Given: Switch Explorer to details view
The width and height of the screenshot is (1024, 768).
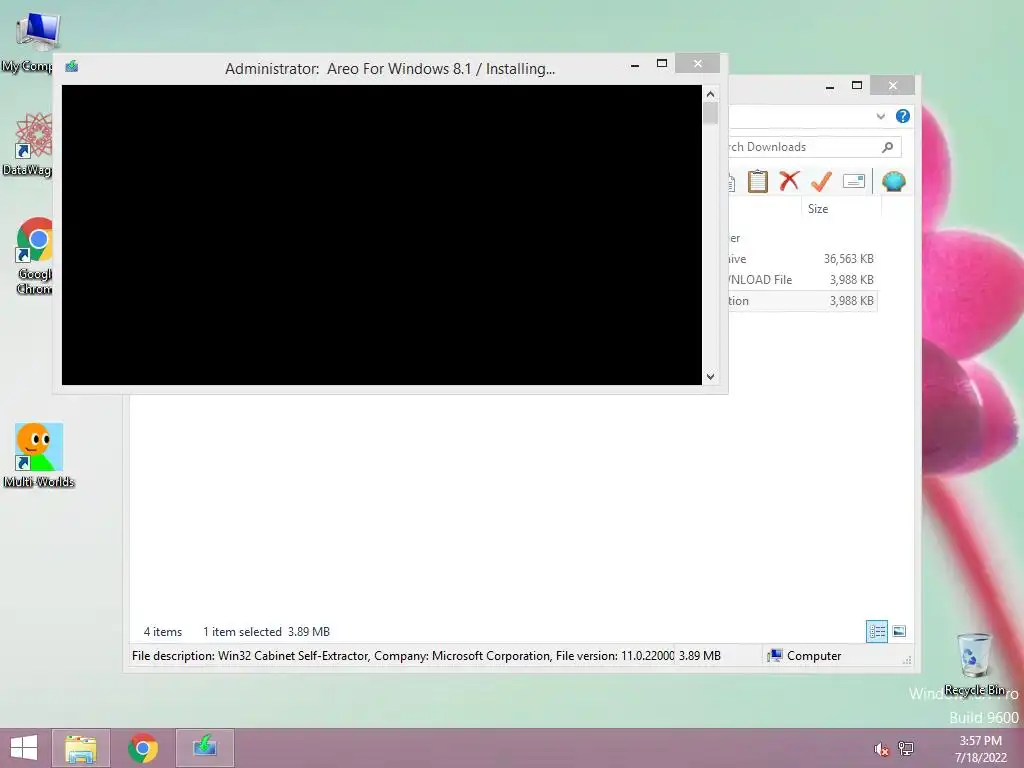Looking at the screenshot, I should [876, 632].
